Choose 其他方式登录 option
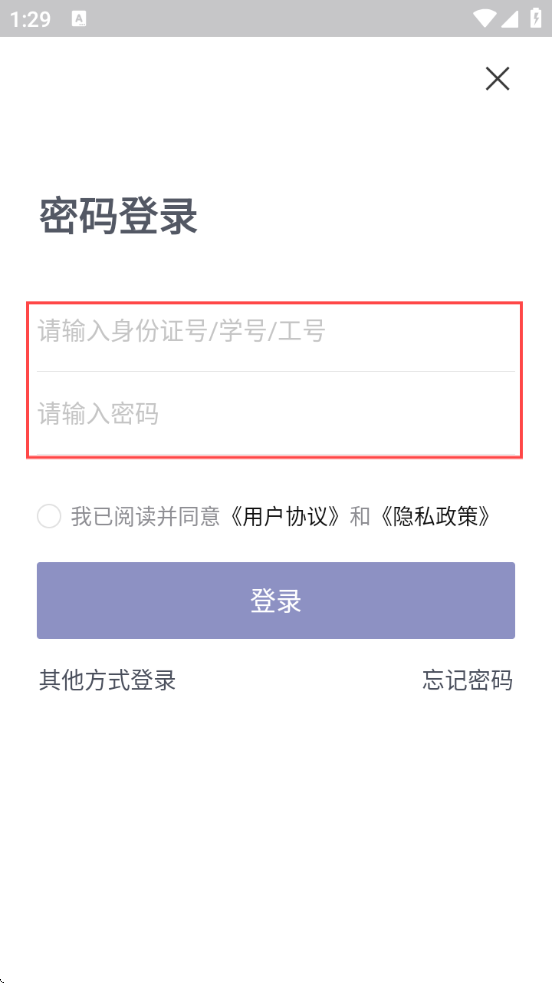 coord(107,680)
